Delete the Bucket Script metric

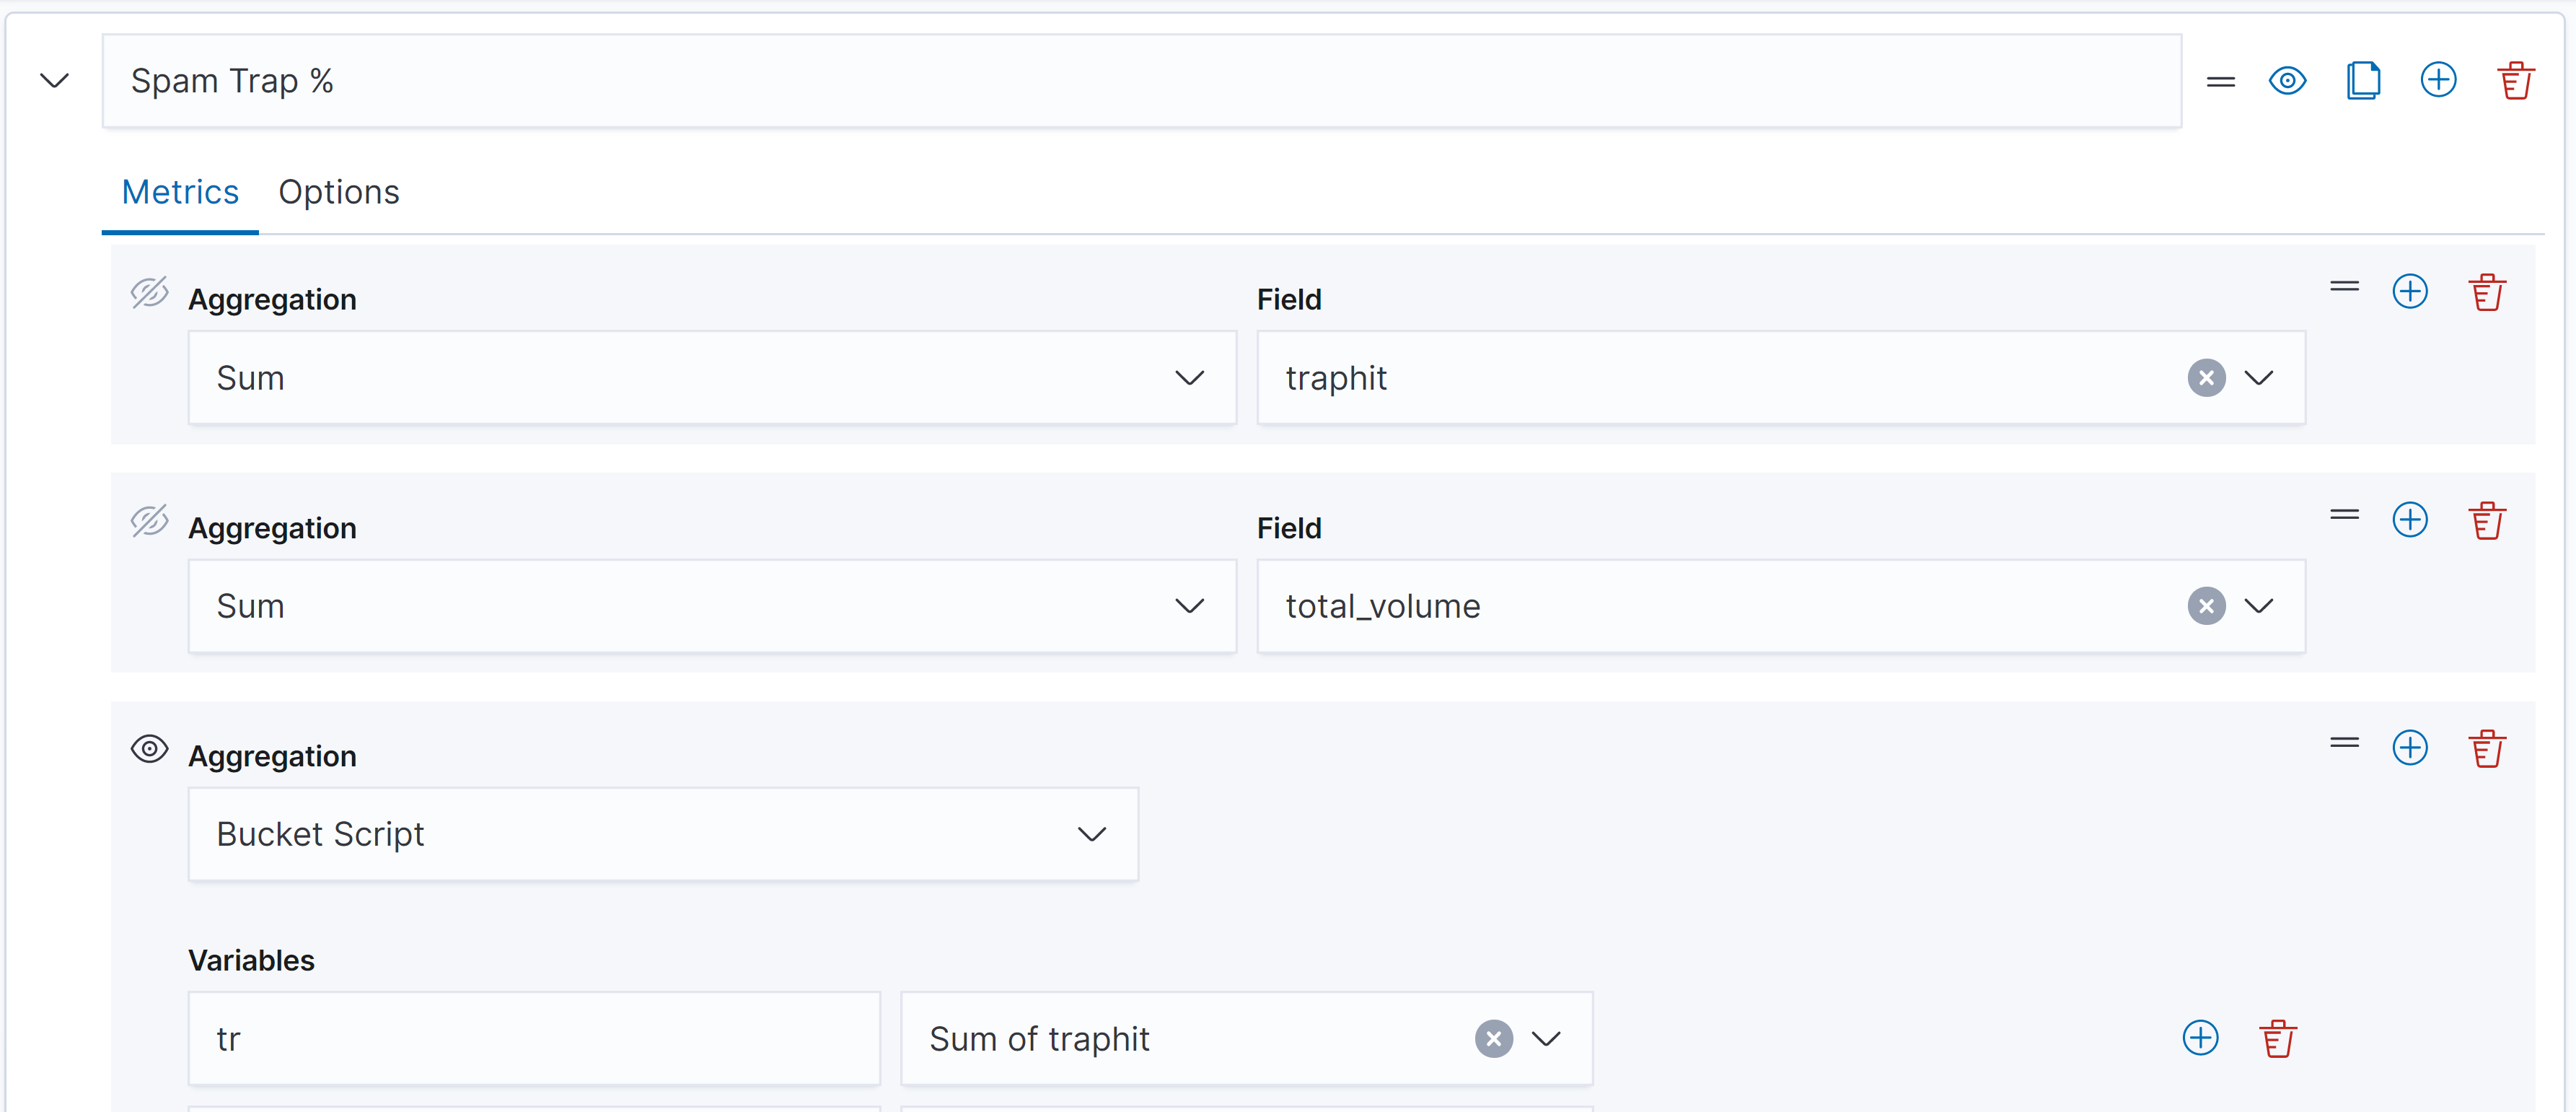click(x=2486, y=748)
